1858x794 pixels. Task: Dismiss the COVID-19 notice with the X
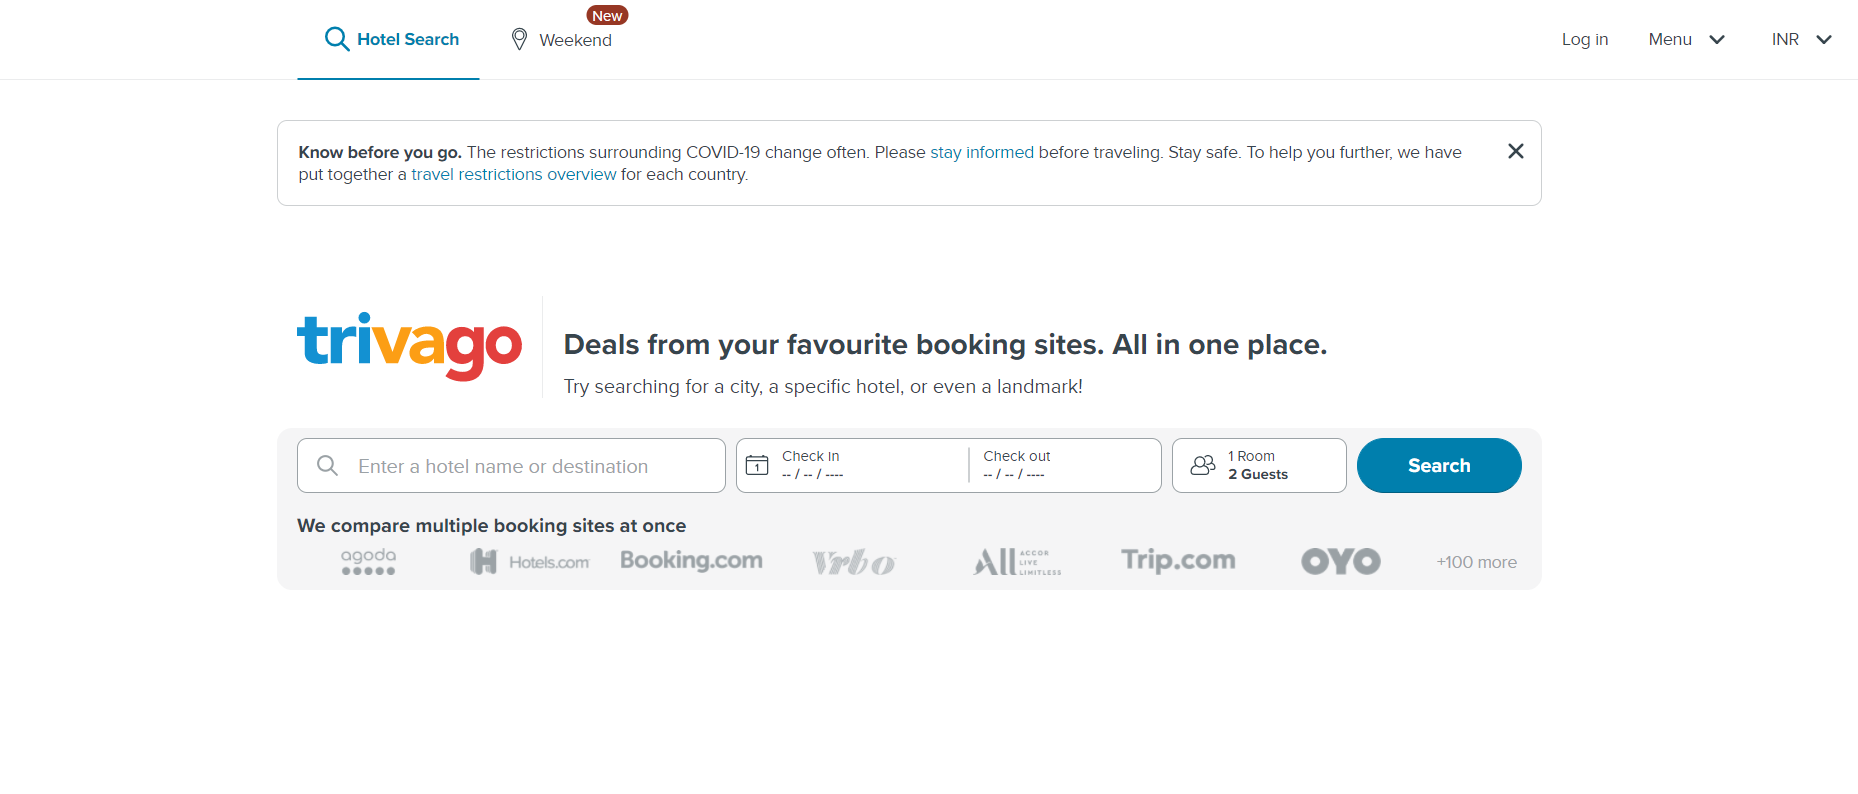pyautogui.click(x=1516, y=151)
